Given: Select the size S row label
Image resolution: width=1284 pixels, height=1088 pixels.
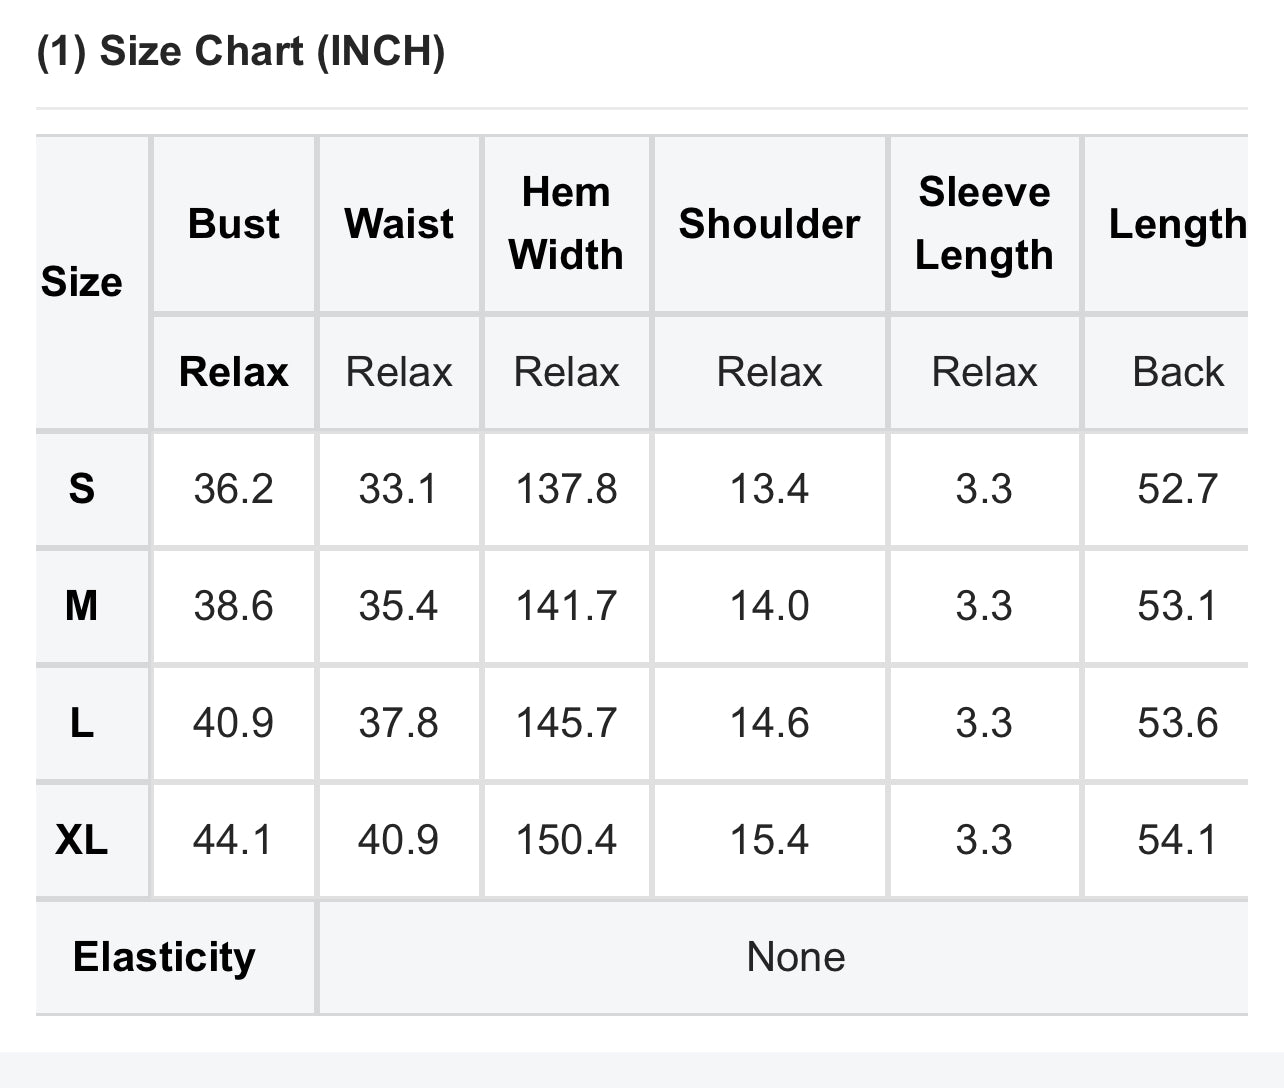Looking at the screenshot, I should pyautogui.click(x=82, y=489).
